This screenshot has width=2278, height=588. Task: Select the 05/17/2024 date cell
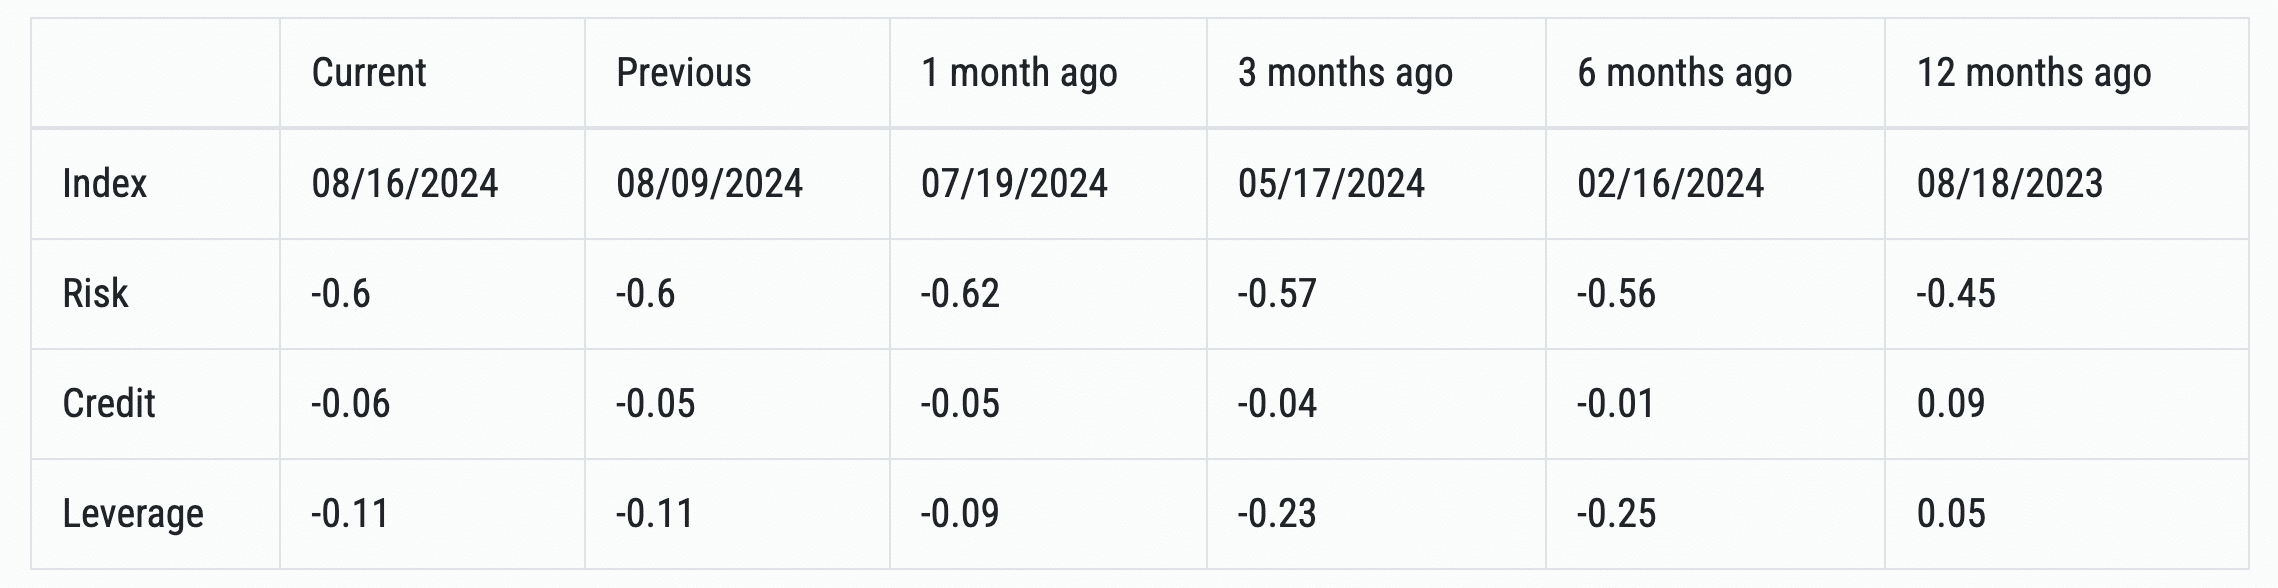coord(1331,183)
